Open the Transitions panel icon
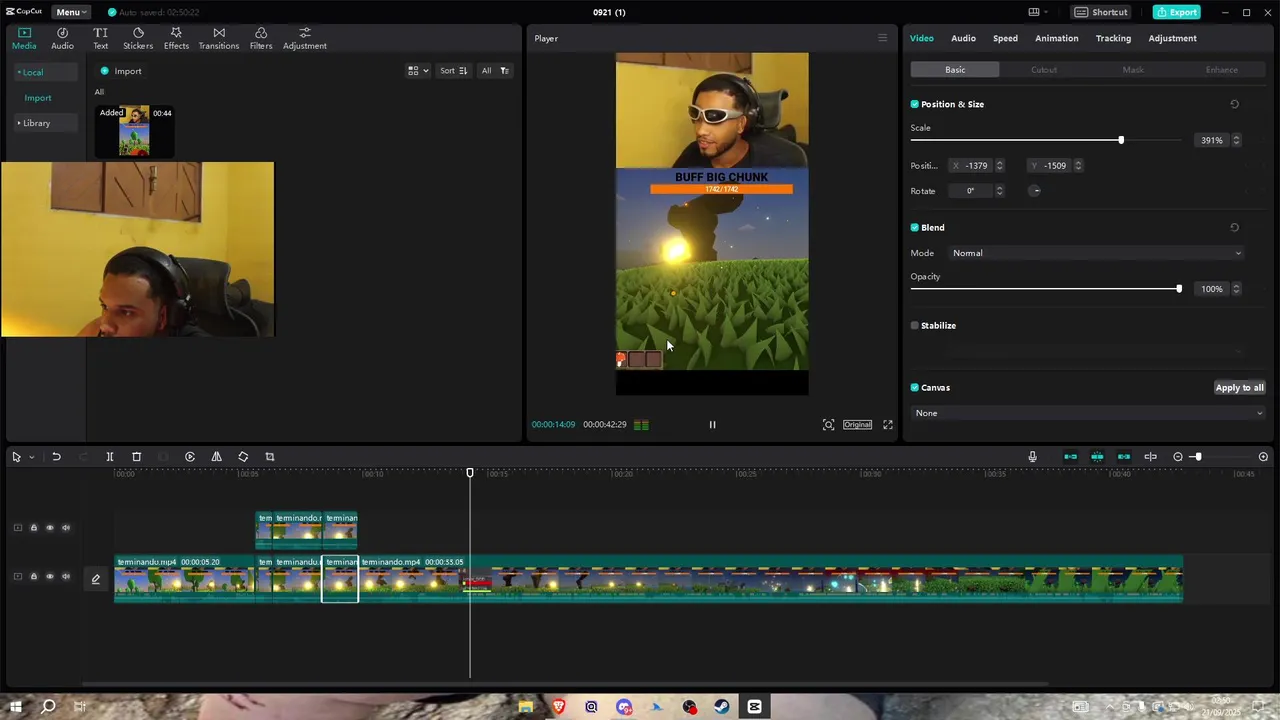The height and width of the screenshot is (720, 1280). (219, 38)
